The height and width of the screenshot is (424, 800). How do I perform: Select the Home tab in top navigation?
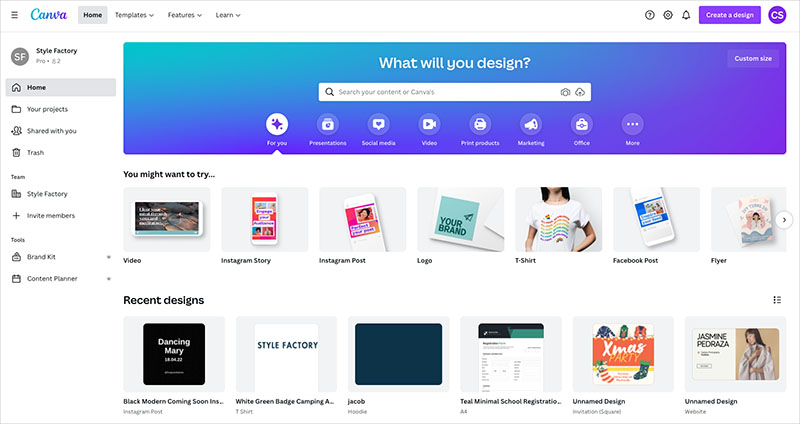coord(92,15)
